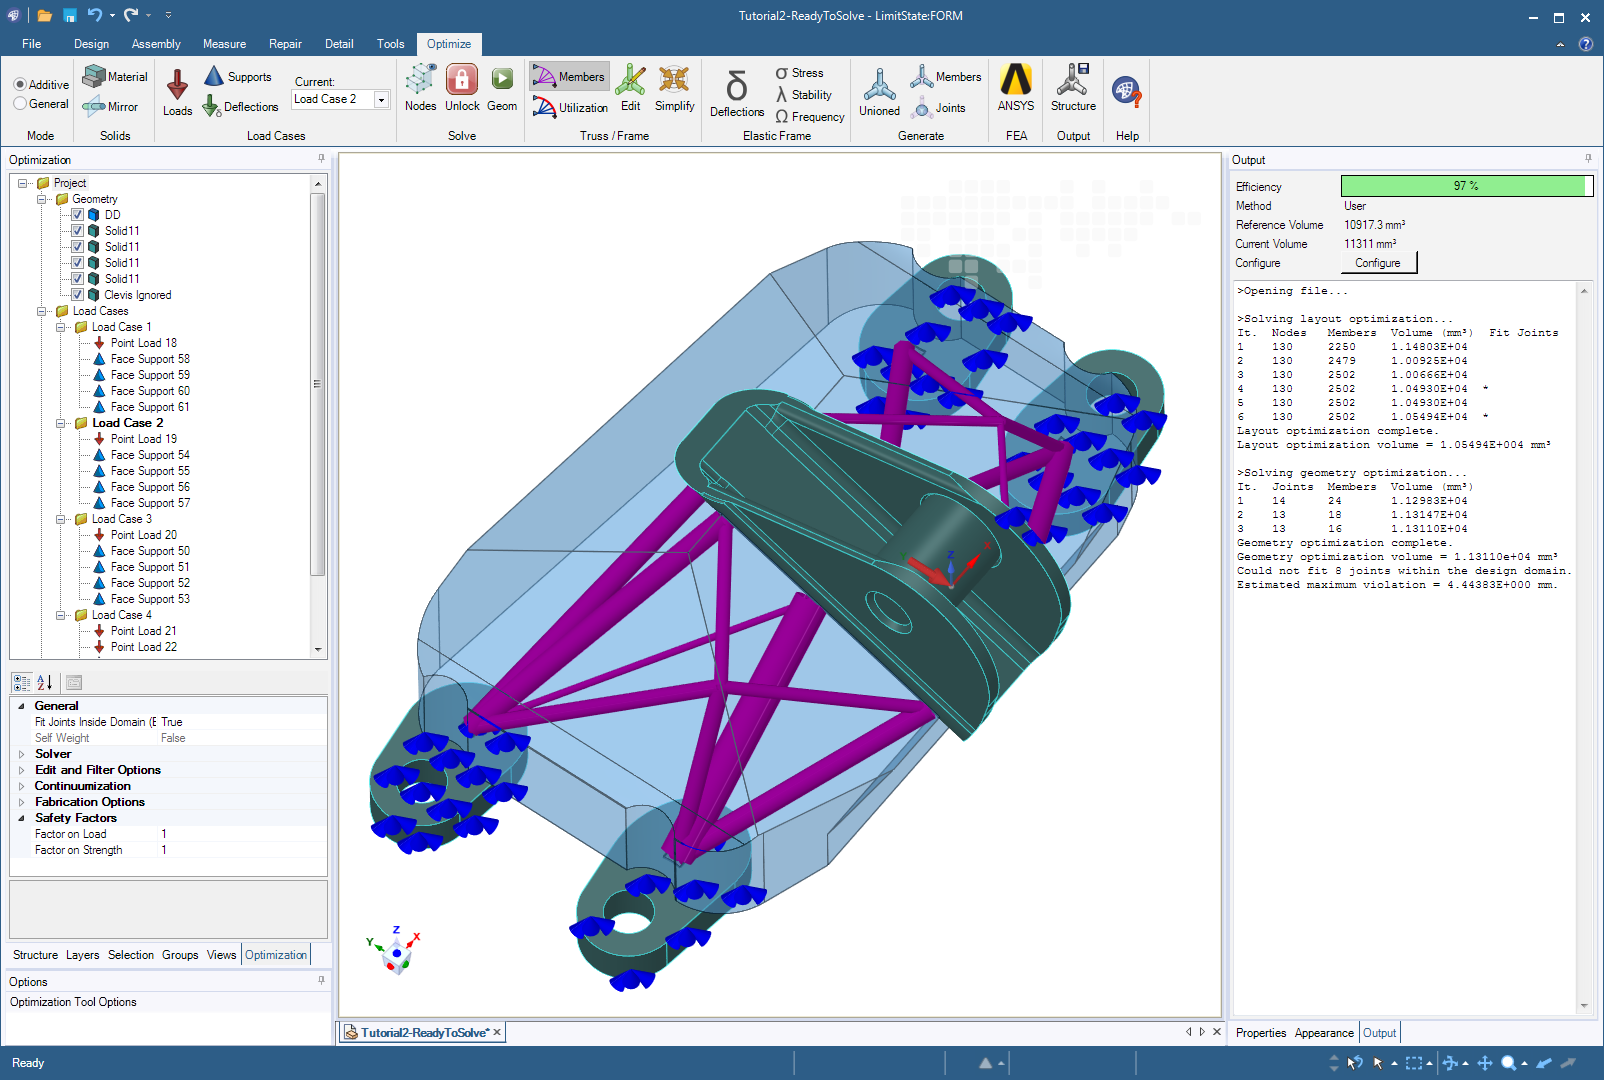Image resolution: width=1604 pixels, height=1080 pixels.
Task: Collapse the Project tree node
Action: coord(23,183)
